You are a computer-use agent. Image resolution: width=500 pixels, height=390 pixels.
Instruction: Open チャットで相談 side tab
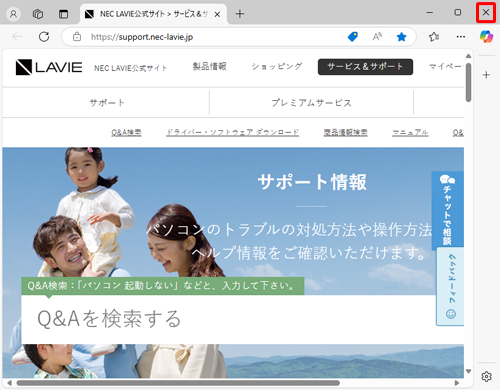[448, 209]
